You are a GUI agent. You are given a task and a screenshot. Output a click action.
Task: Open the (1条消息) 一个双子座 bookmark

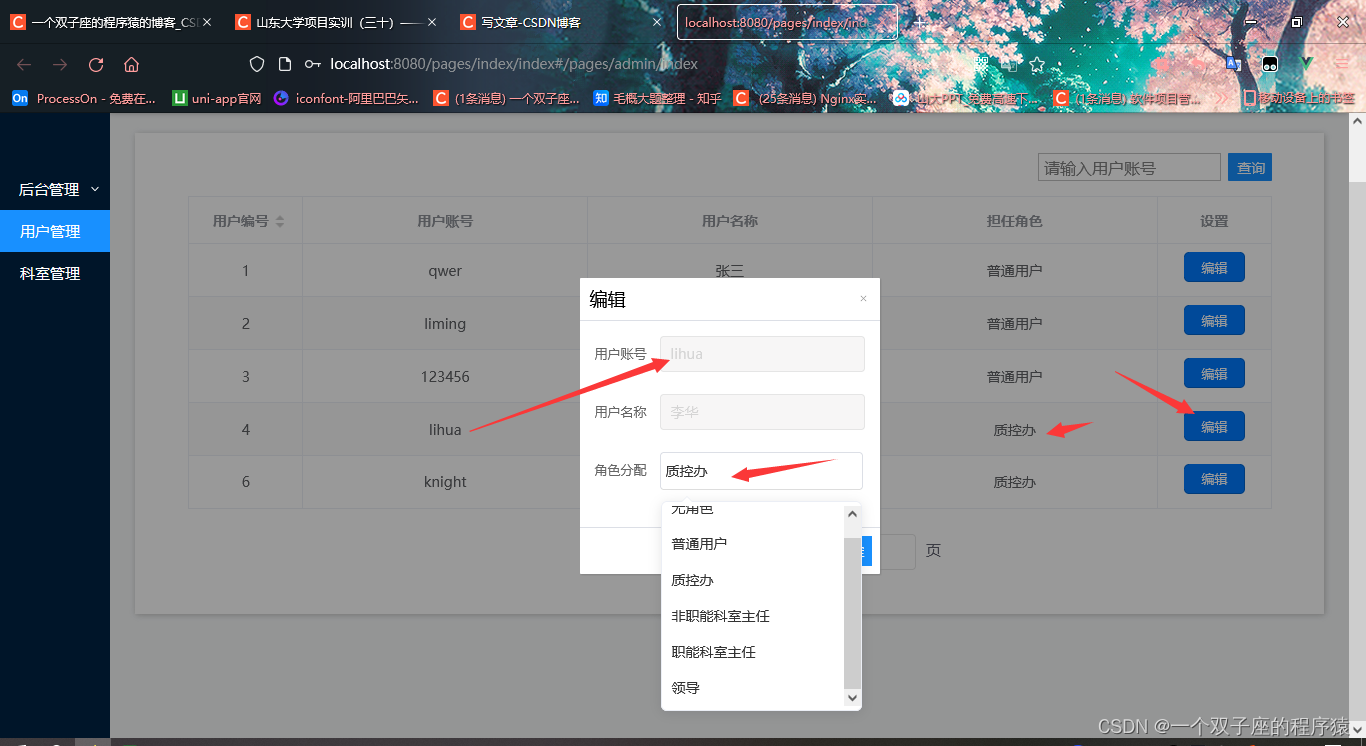point(507,98)
